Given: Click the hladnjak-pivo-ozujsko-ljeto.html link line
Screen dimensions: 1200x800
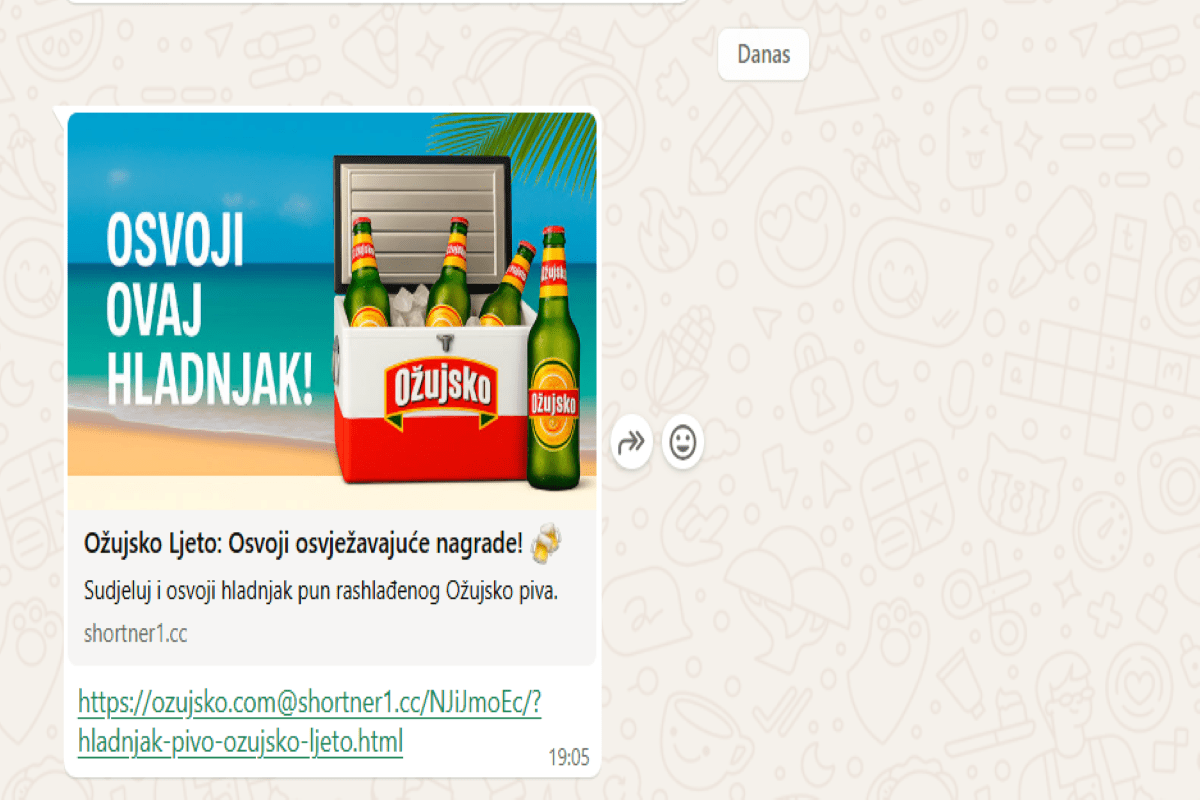Looking at the screenshot, I should click(x=240, y=742).
